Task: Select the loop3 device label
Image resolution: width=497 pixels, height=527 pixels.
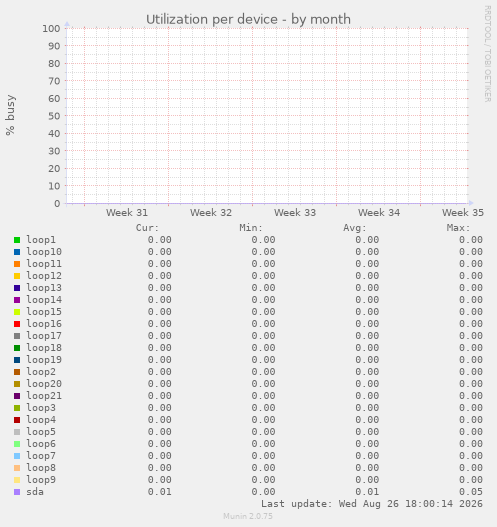Action: pos(41,408)
